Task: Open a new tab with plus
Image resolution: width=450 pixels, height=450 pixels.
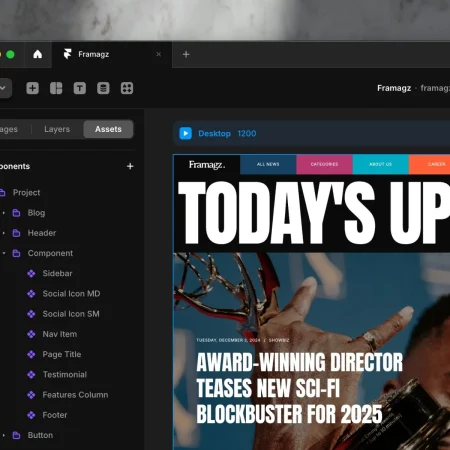Action: coord(186,54)
